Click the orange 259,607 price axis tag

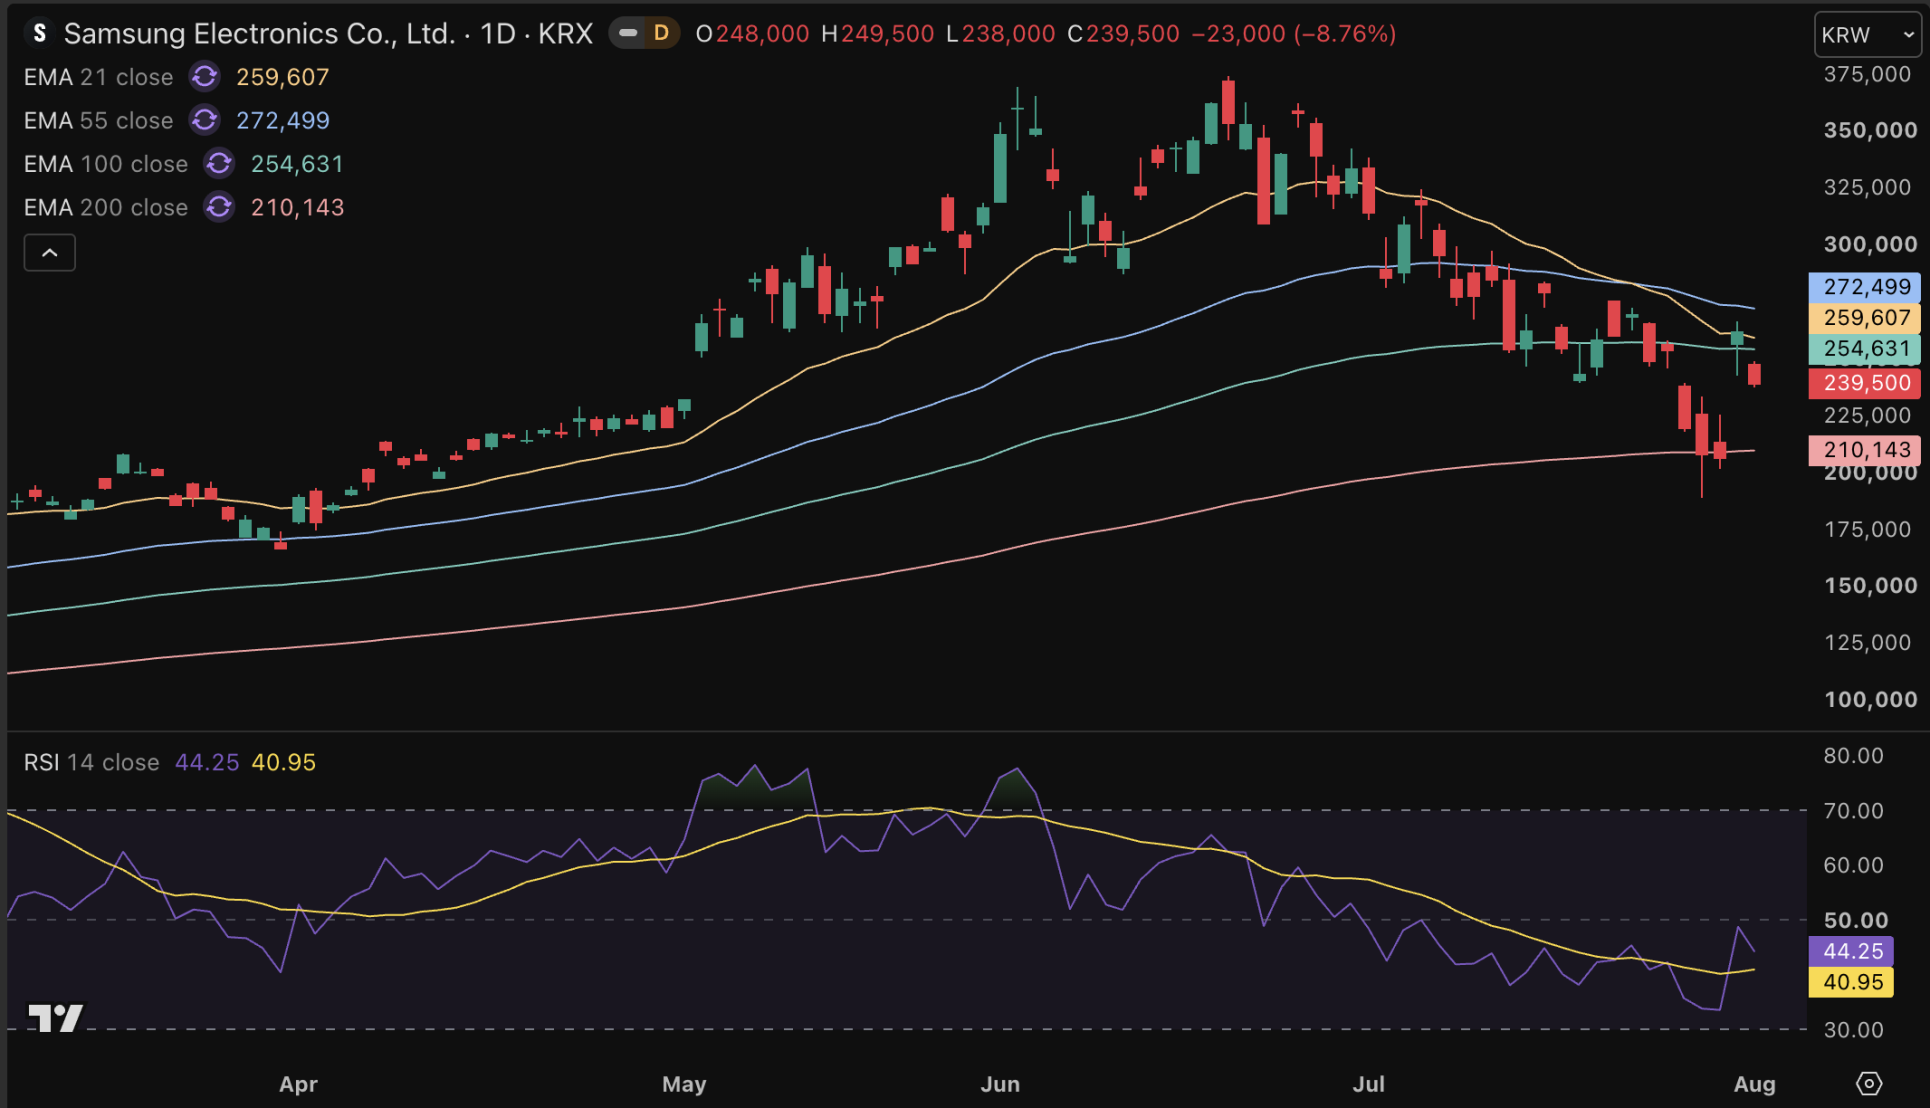[1865, 318]
